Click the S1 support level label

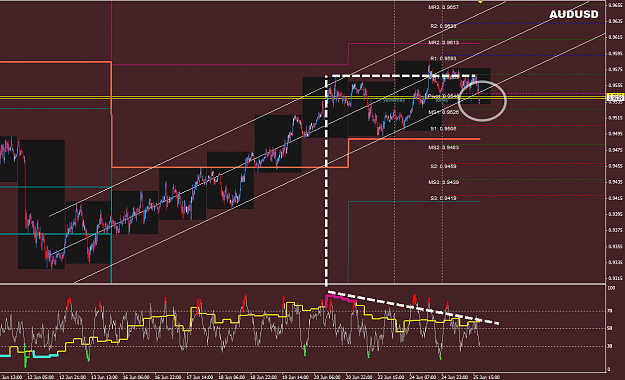[443, 129]
